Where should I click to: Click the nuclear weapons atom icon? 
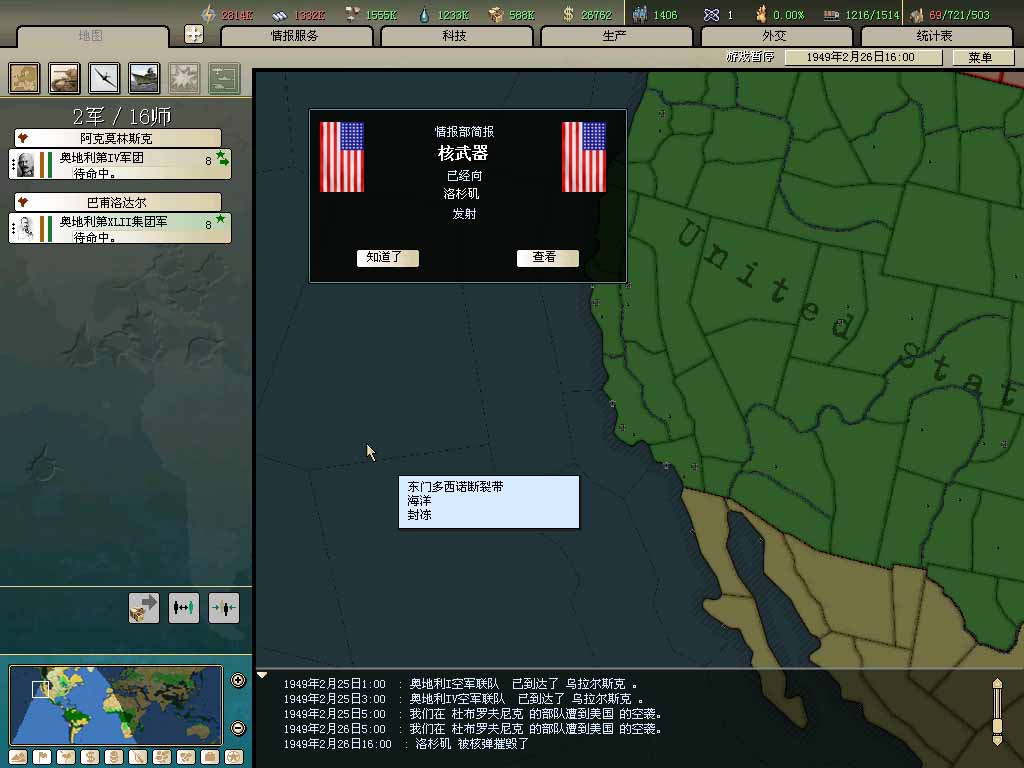(x=711, y=14)
